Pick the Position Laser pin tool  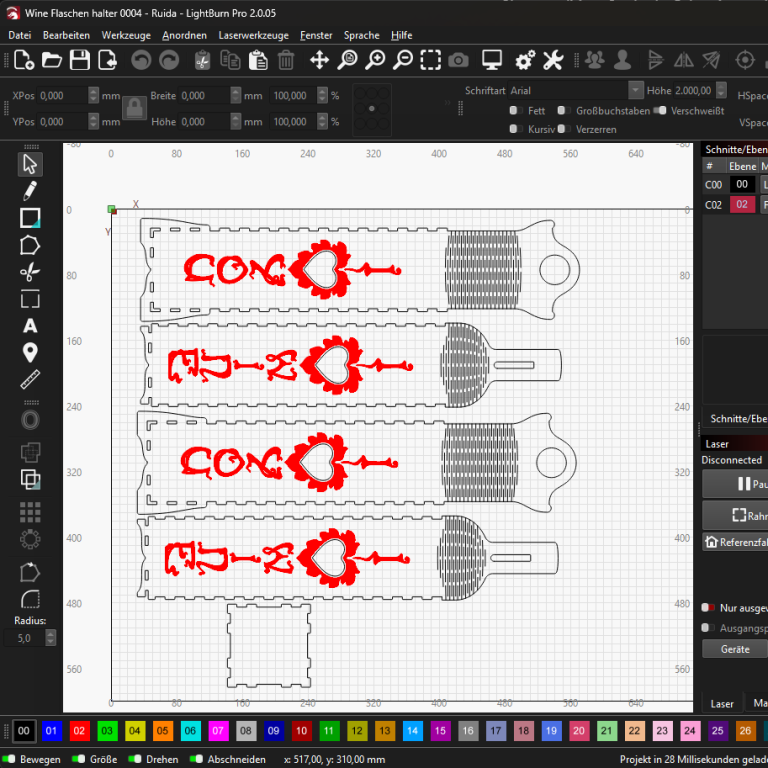pos(30,352)
